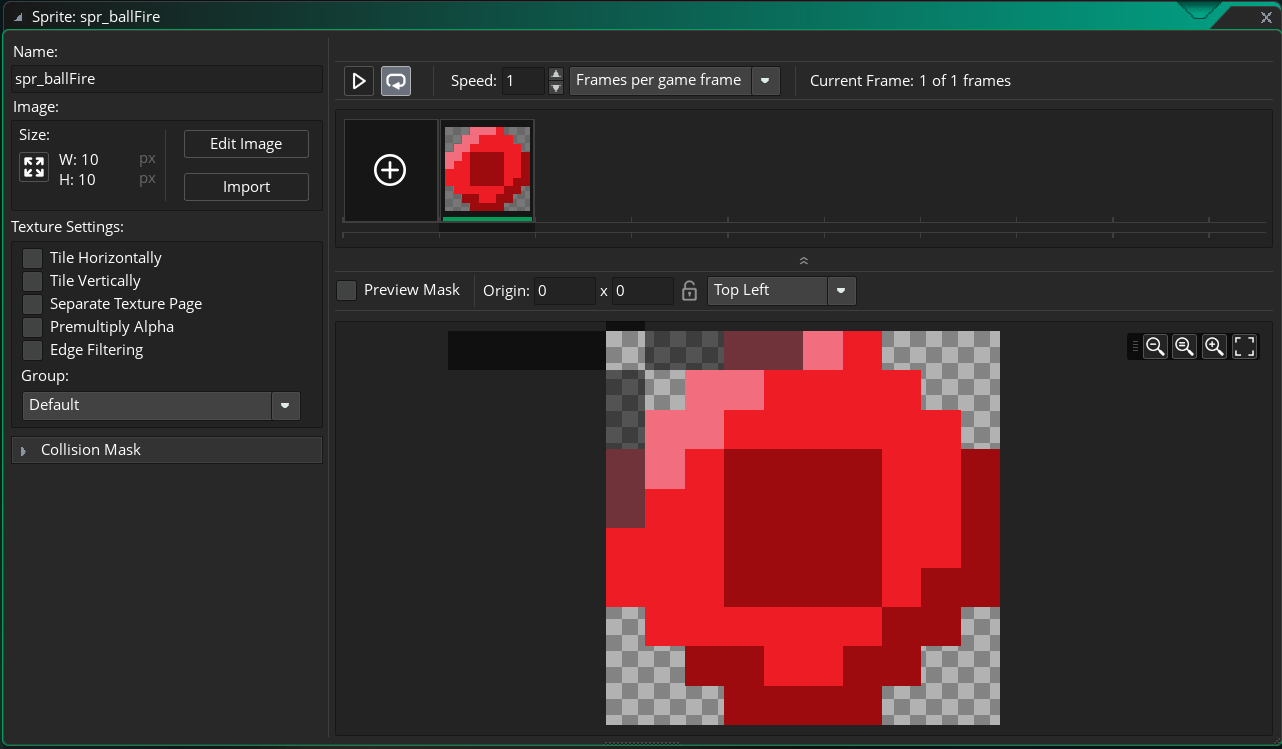Toggle Premultiply Alpha option
The width and height of the screenshot is (1282, 749).
point(33,327)
